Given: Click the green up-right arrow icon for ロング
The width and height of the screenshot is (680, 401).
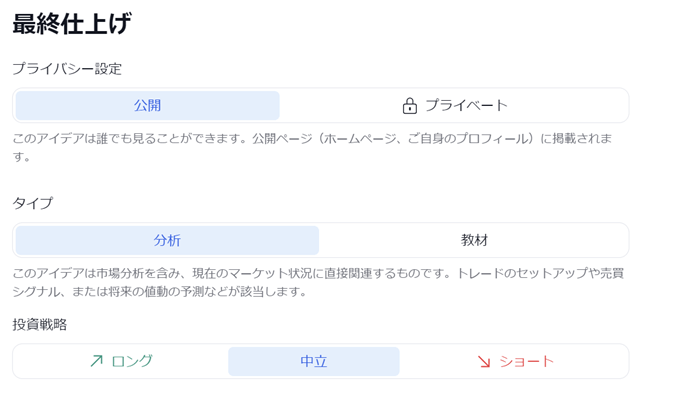Looking at the screenshot, I should tap(96, 361).
